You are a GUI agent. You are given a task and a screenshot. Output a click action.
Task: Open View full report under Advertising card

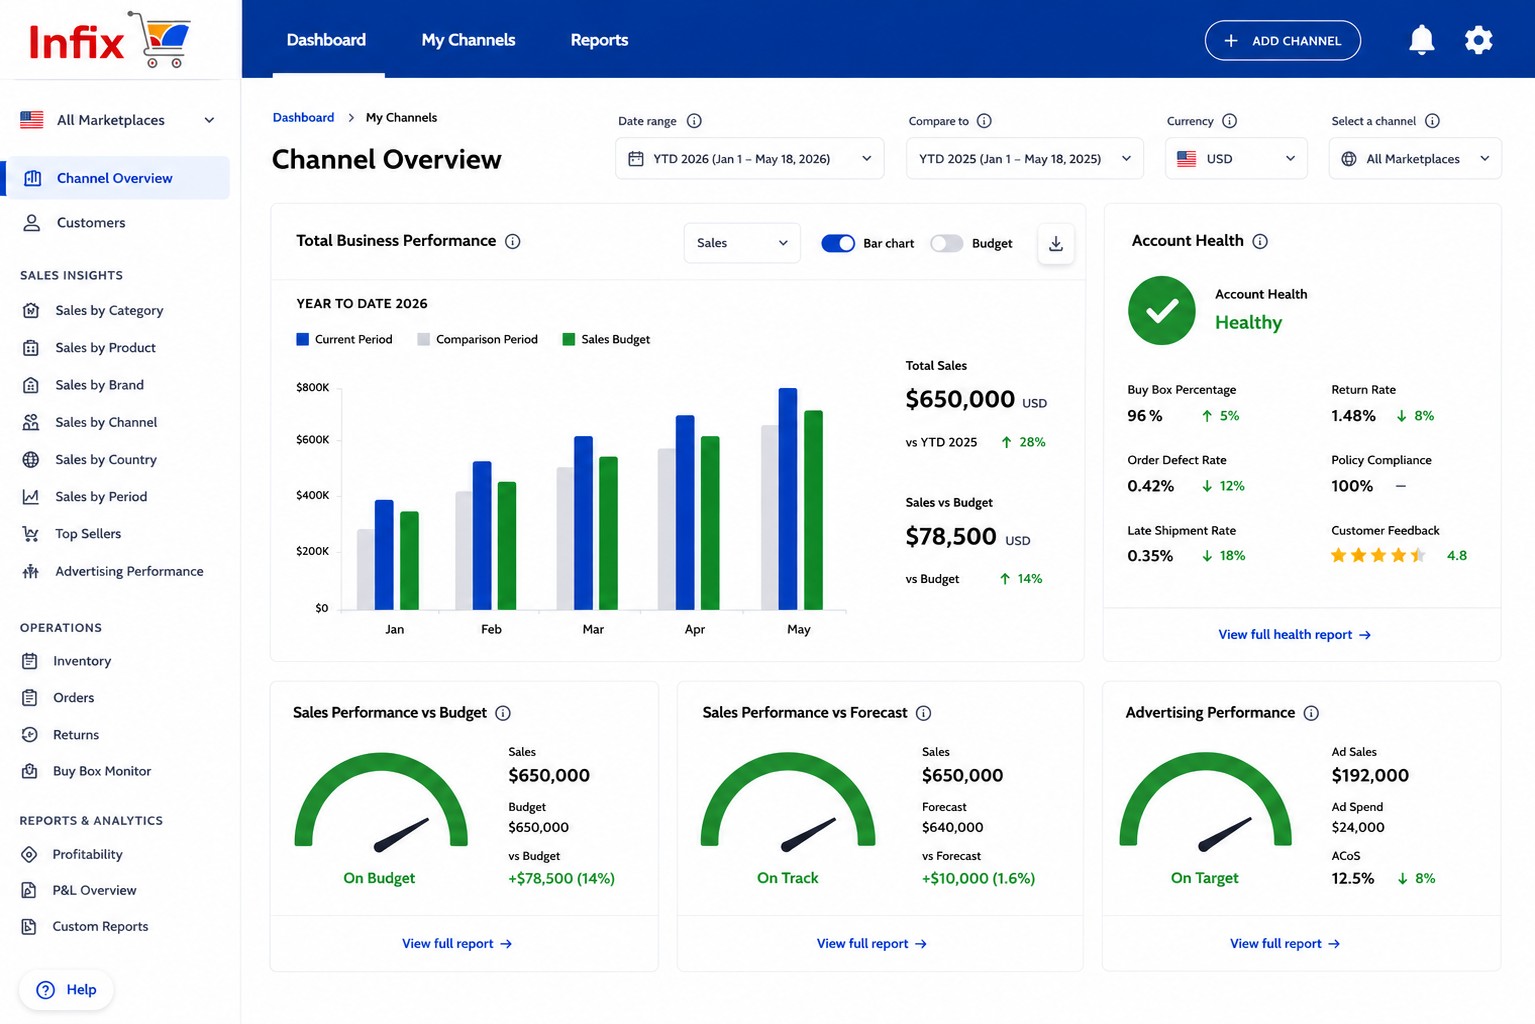(1285, 944)
